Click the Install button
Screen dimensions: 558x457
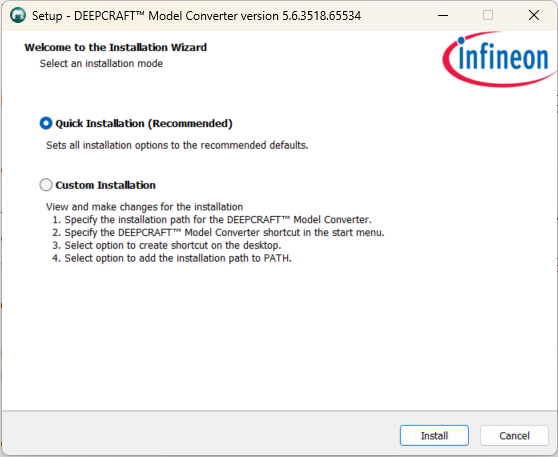pos(434,435)
